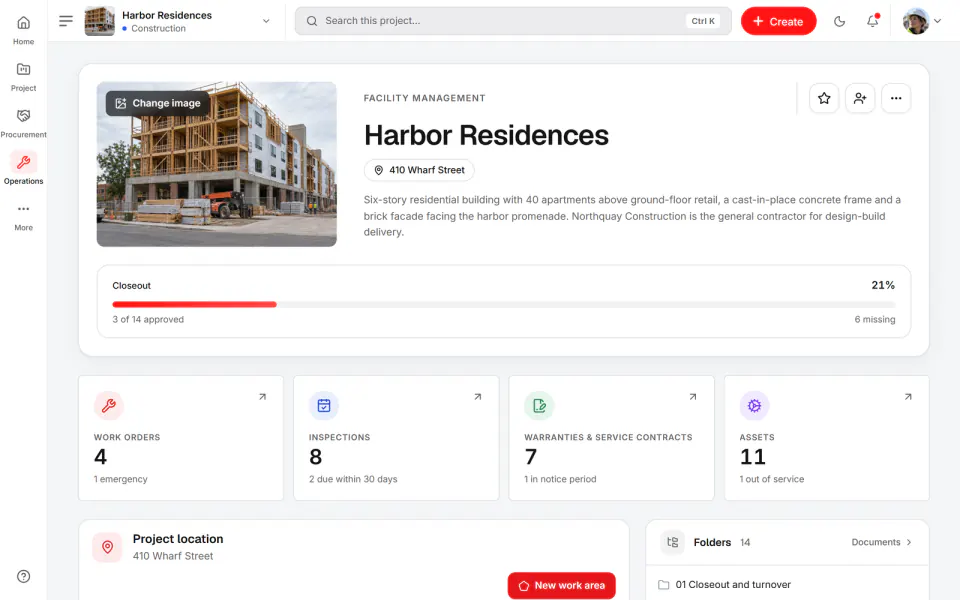Add a member with person-plus icon

[x=860, y=98]
